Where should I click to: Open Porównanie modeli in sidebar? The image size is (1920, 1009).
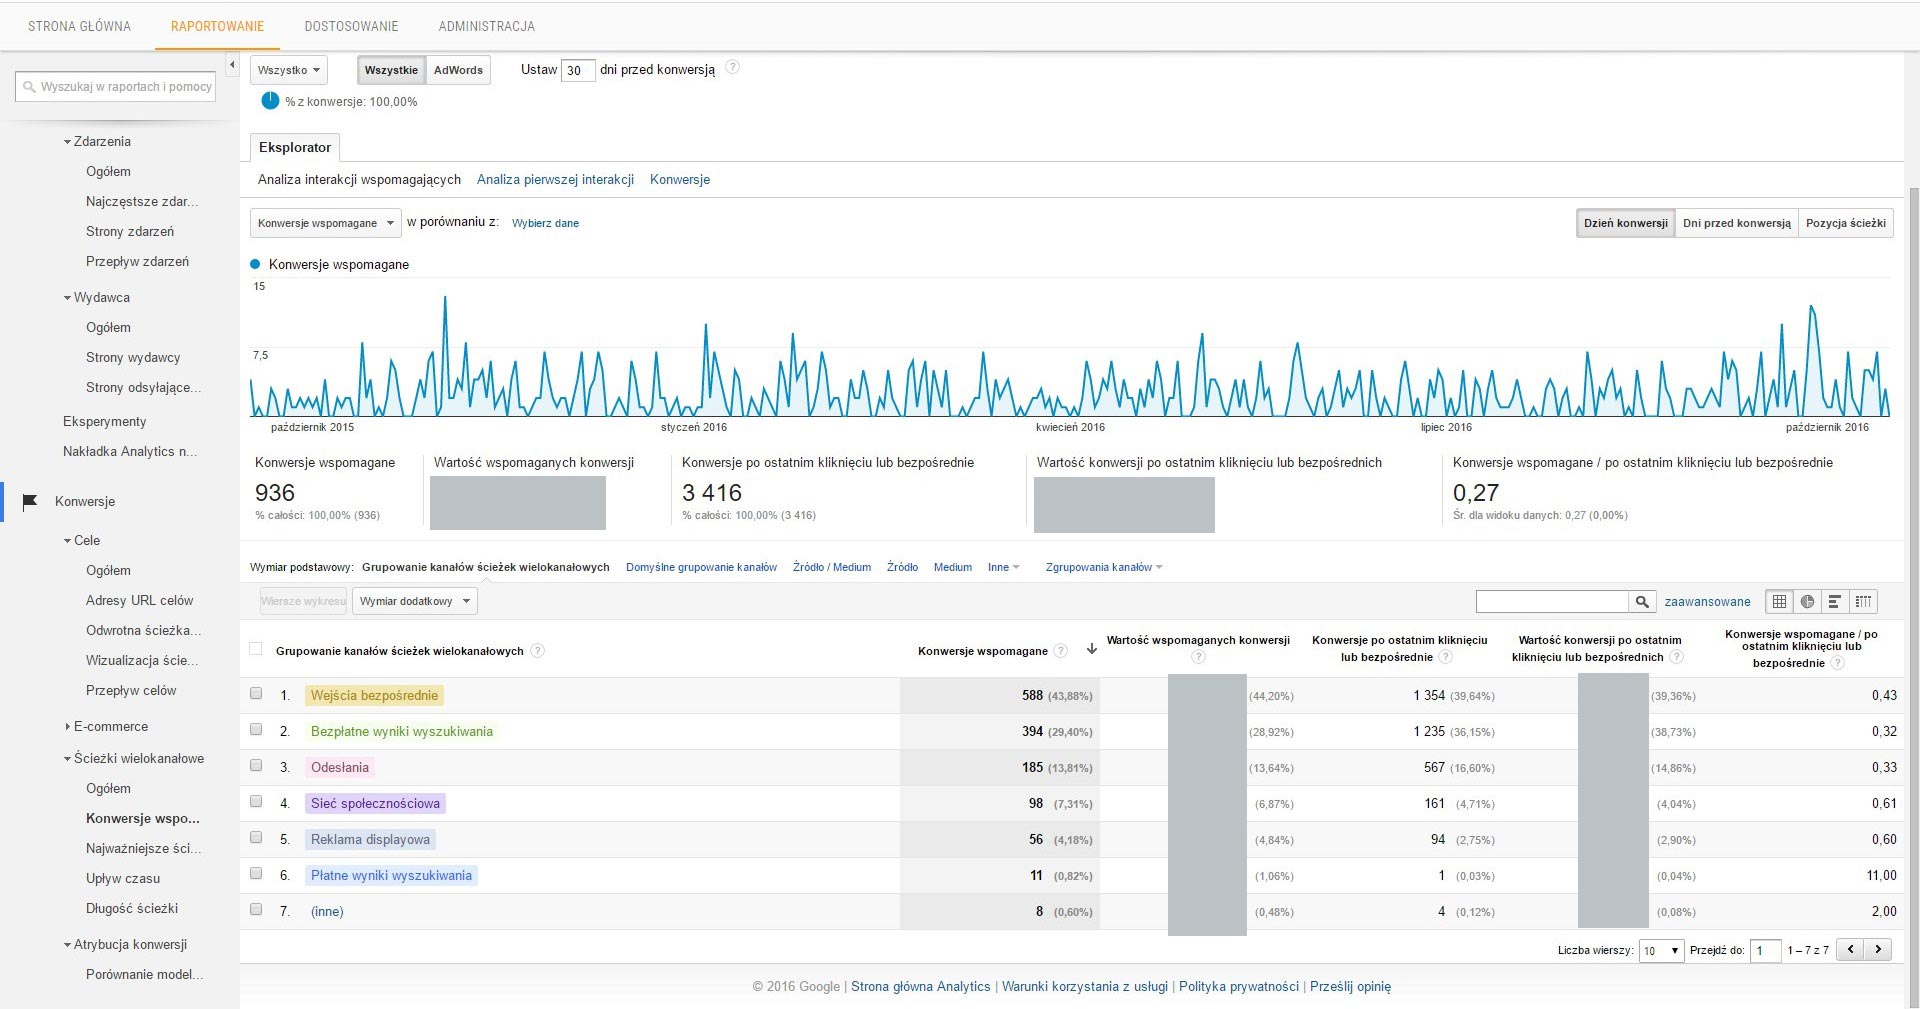tap(144, 974)
